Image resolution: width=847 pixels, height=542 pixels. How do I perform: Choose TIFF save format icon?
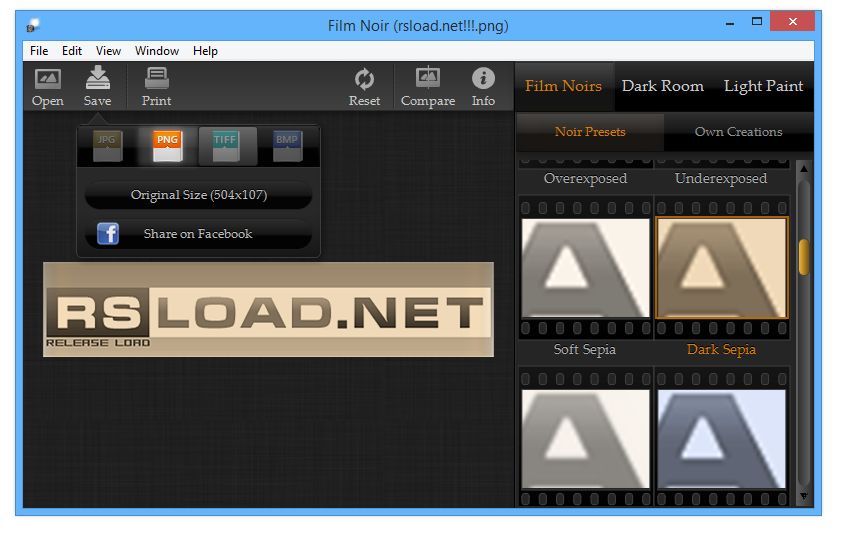(226, 146)
